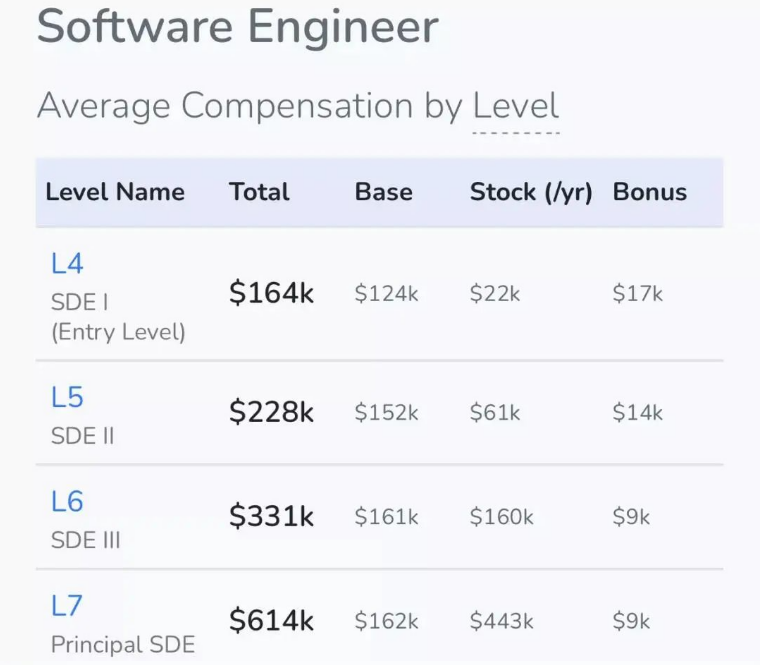Viewport: 760px width, 665px height.
Task: Select the $164k total for L4
Action: (x=271, y=293)
